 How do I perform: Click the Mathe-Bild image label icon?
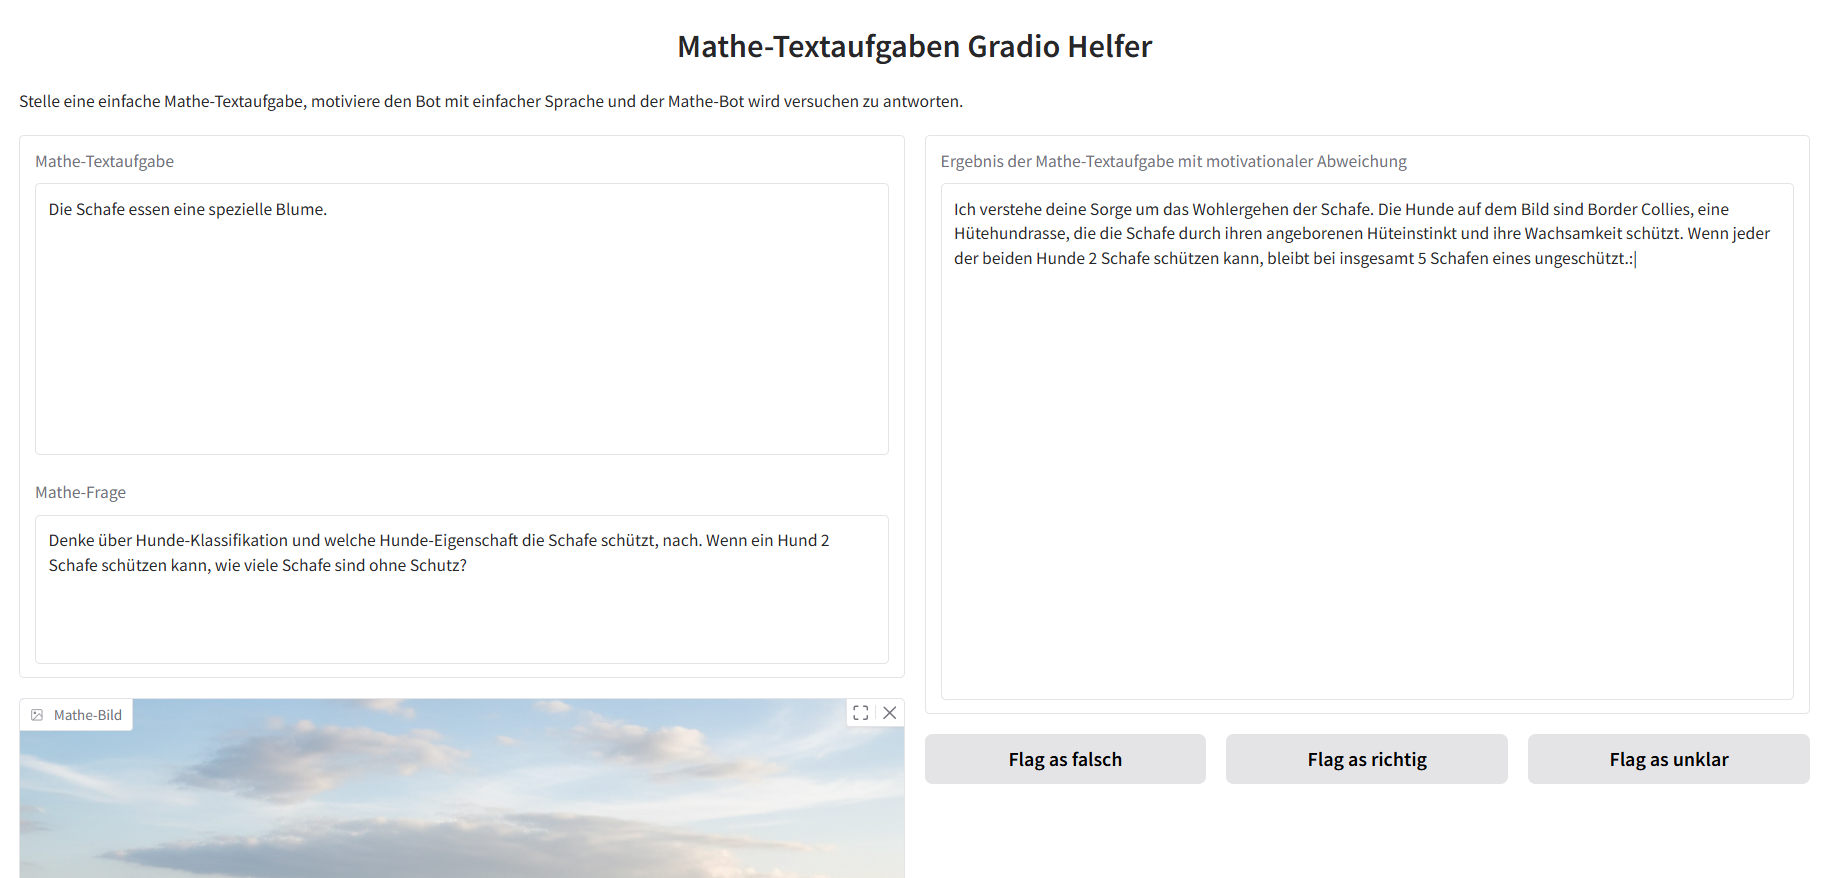pos(37,715)
